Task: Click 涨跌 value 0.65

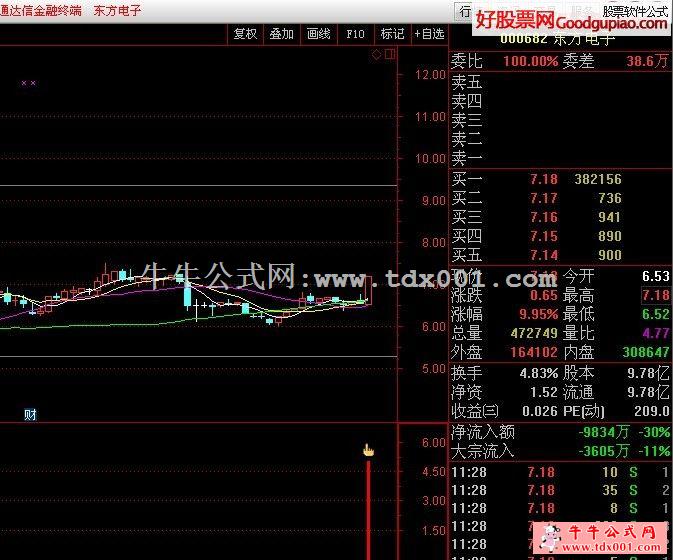Action: [544, 295]
